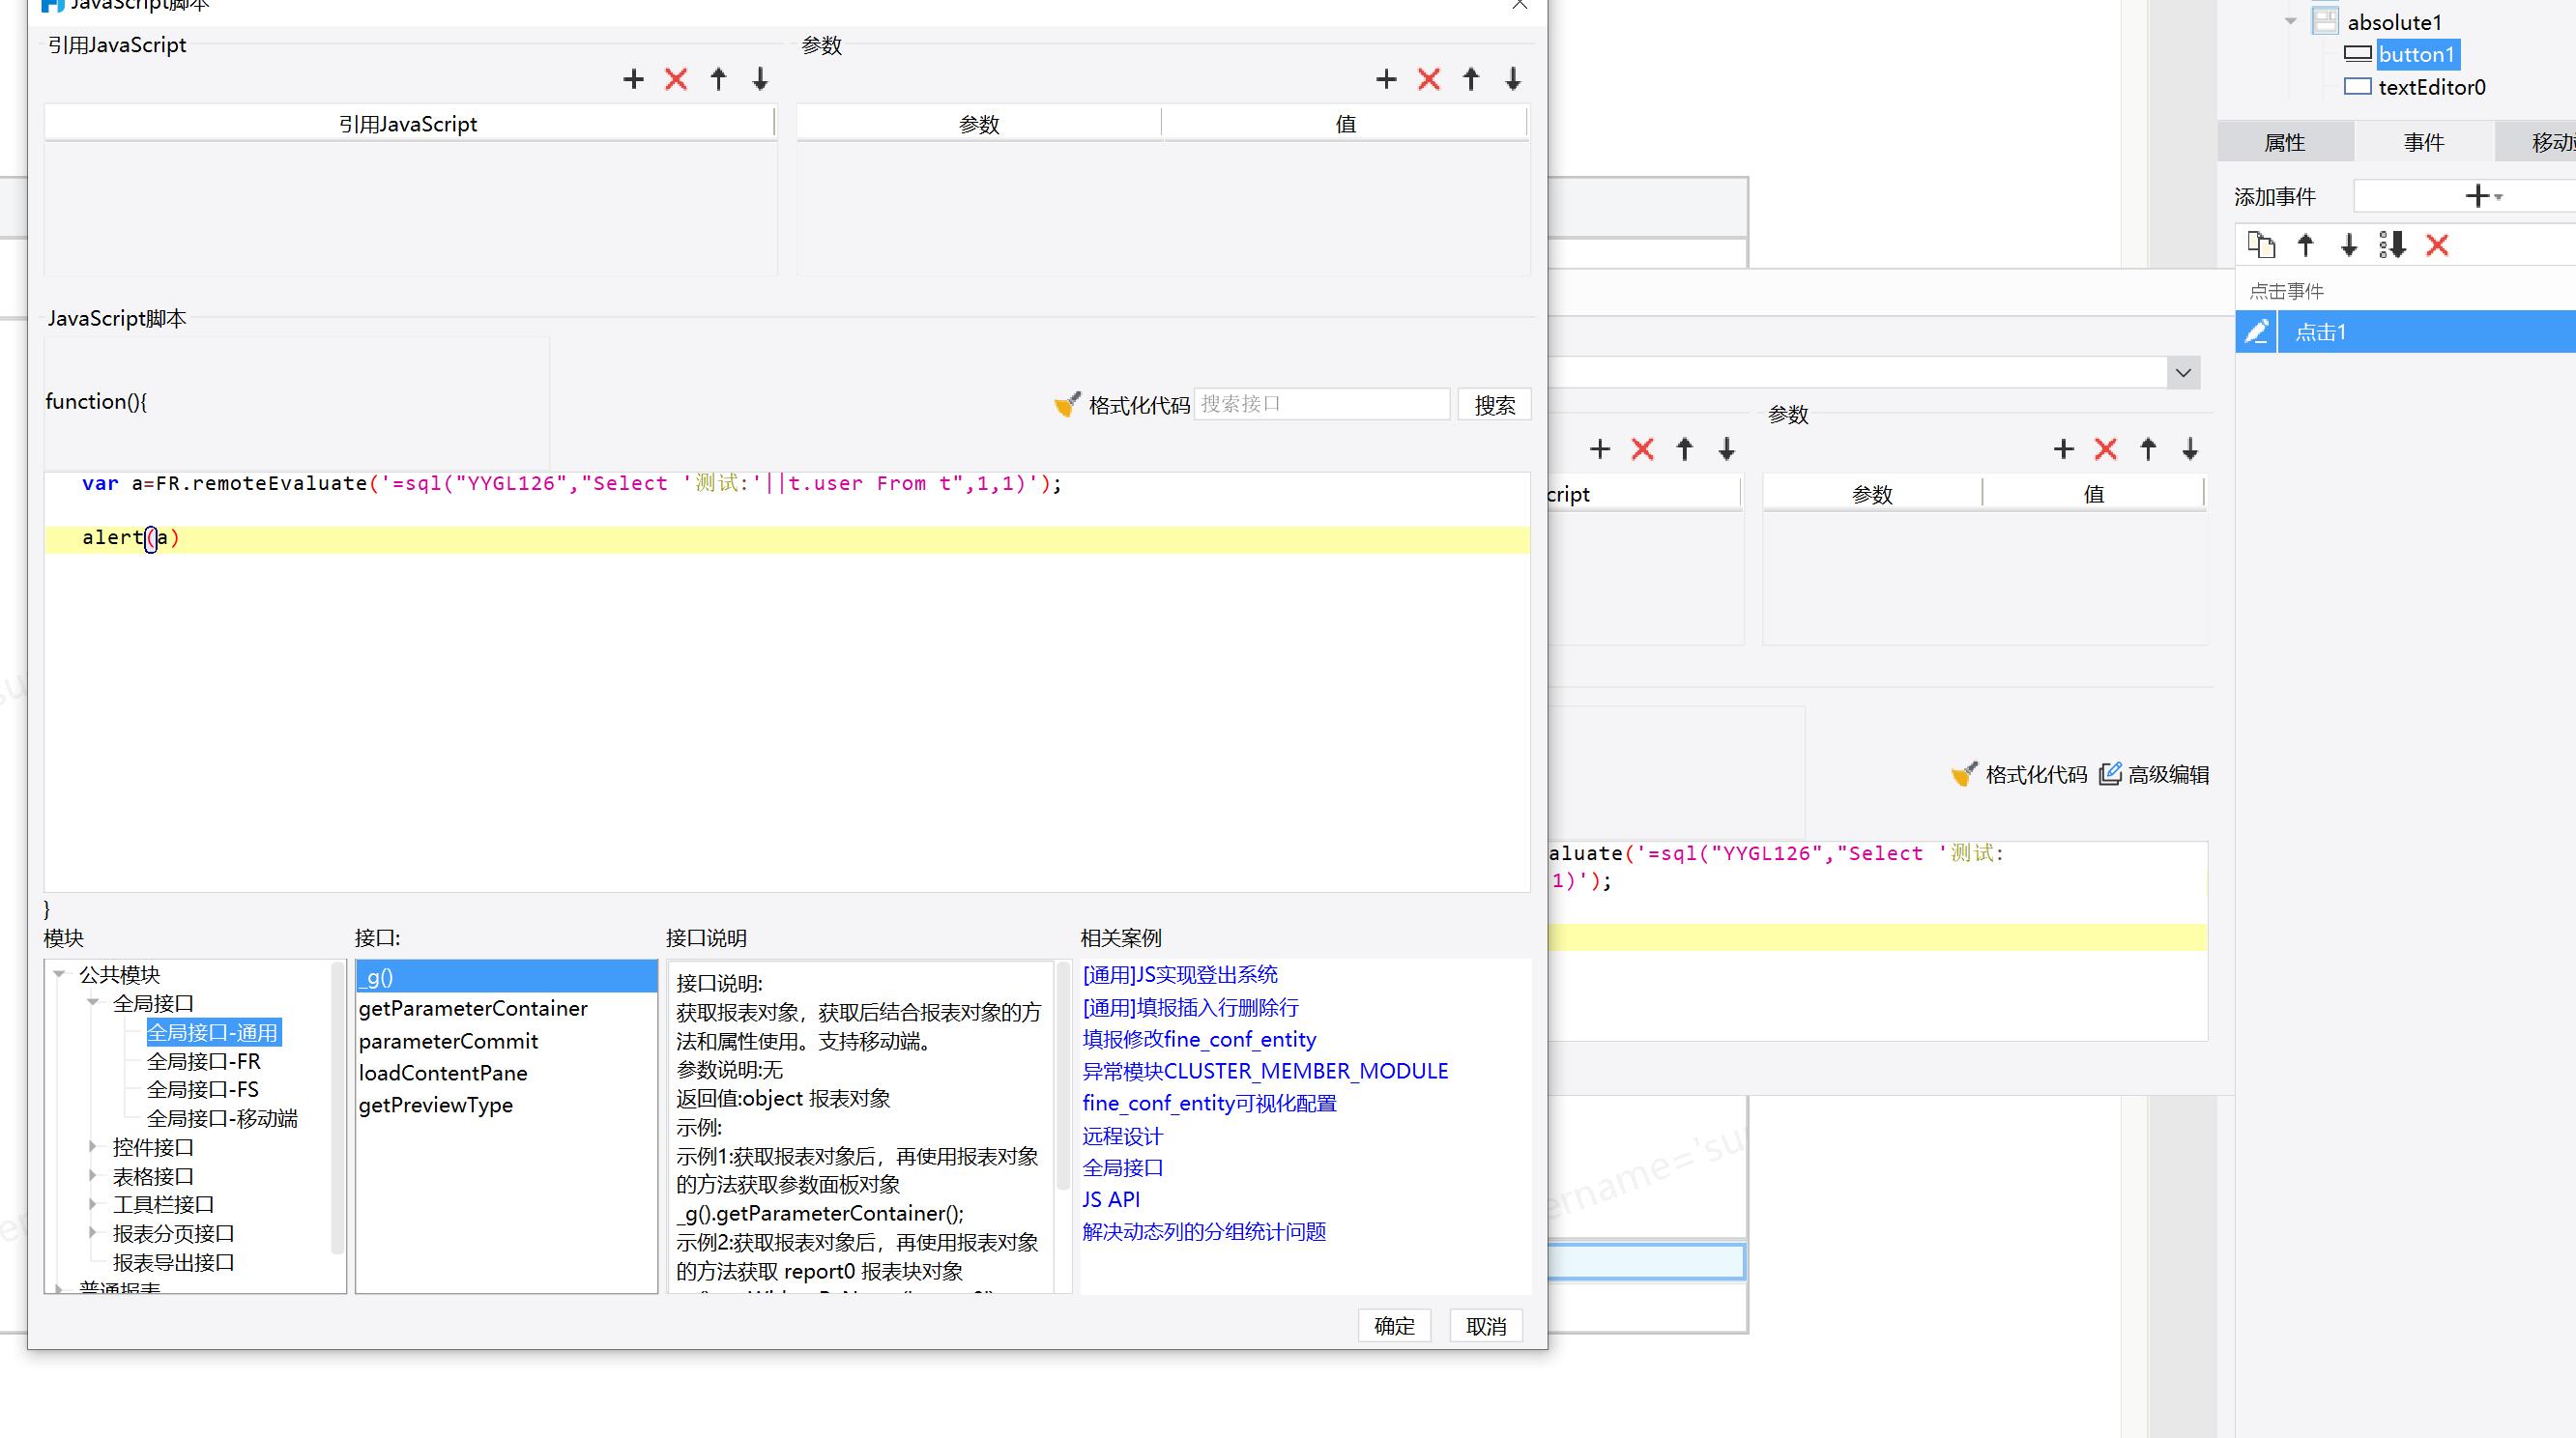Move the parameter down in the front dialog
2576x1438 pixels.
tap(1513, 79)
